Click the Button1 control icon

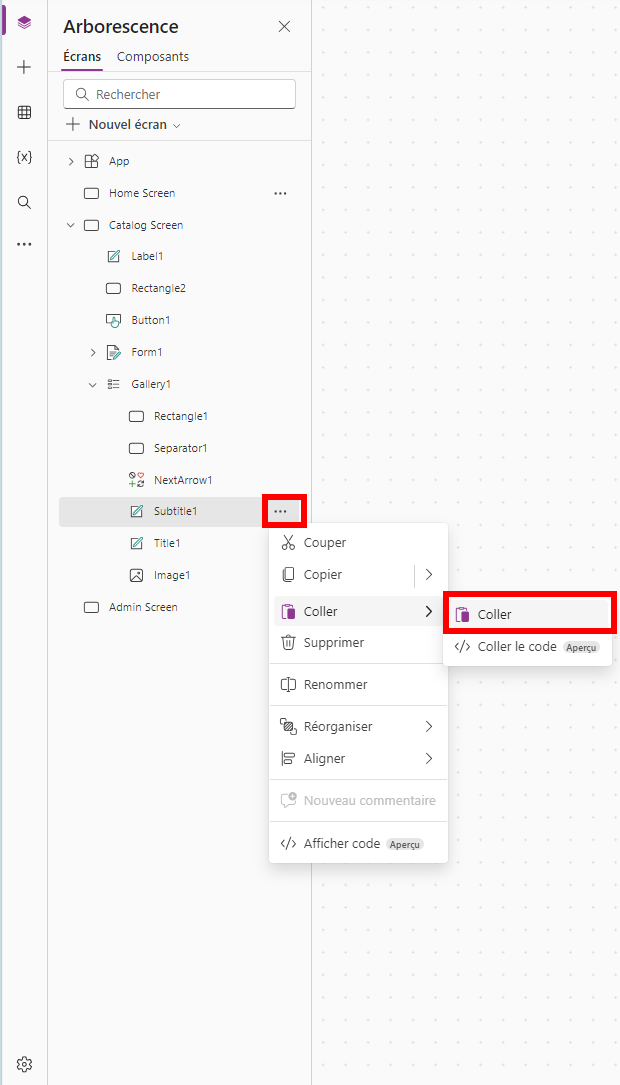tap(113, 320)
